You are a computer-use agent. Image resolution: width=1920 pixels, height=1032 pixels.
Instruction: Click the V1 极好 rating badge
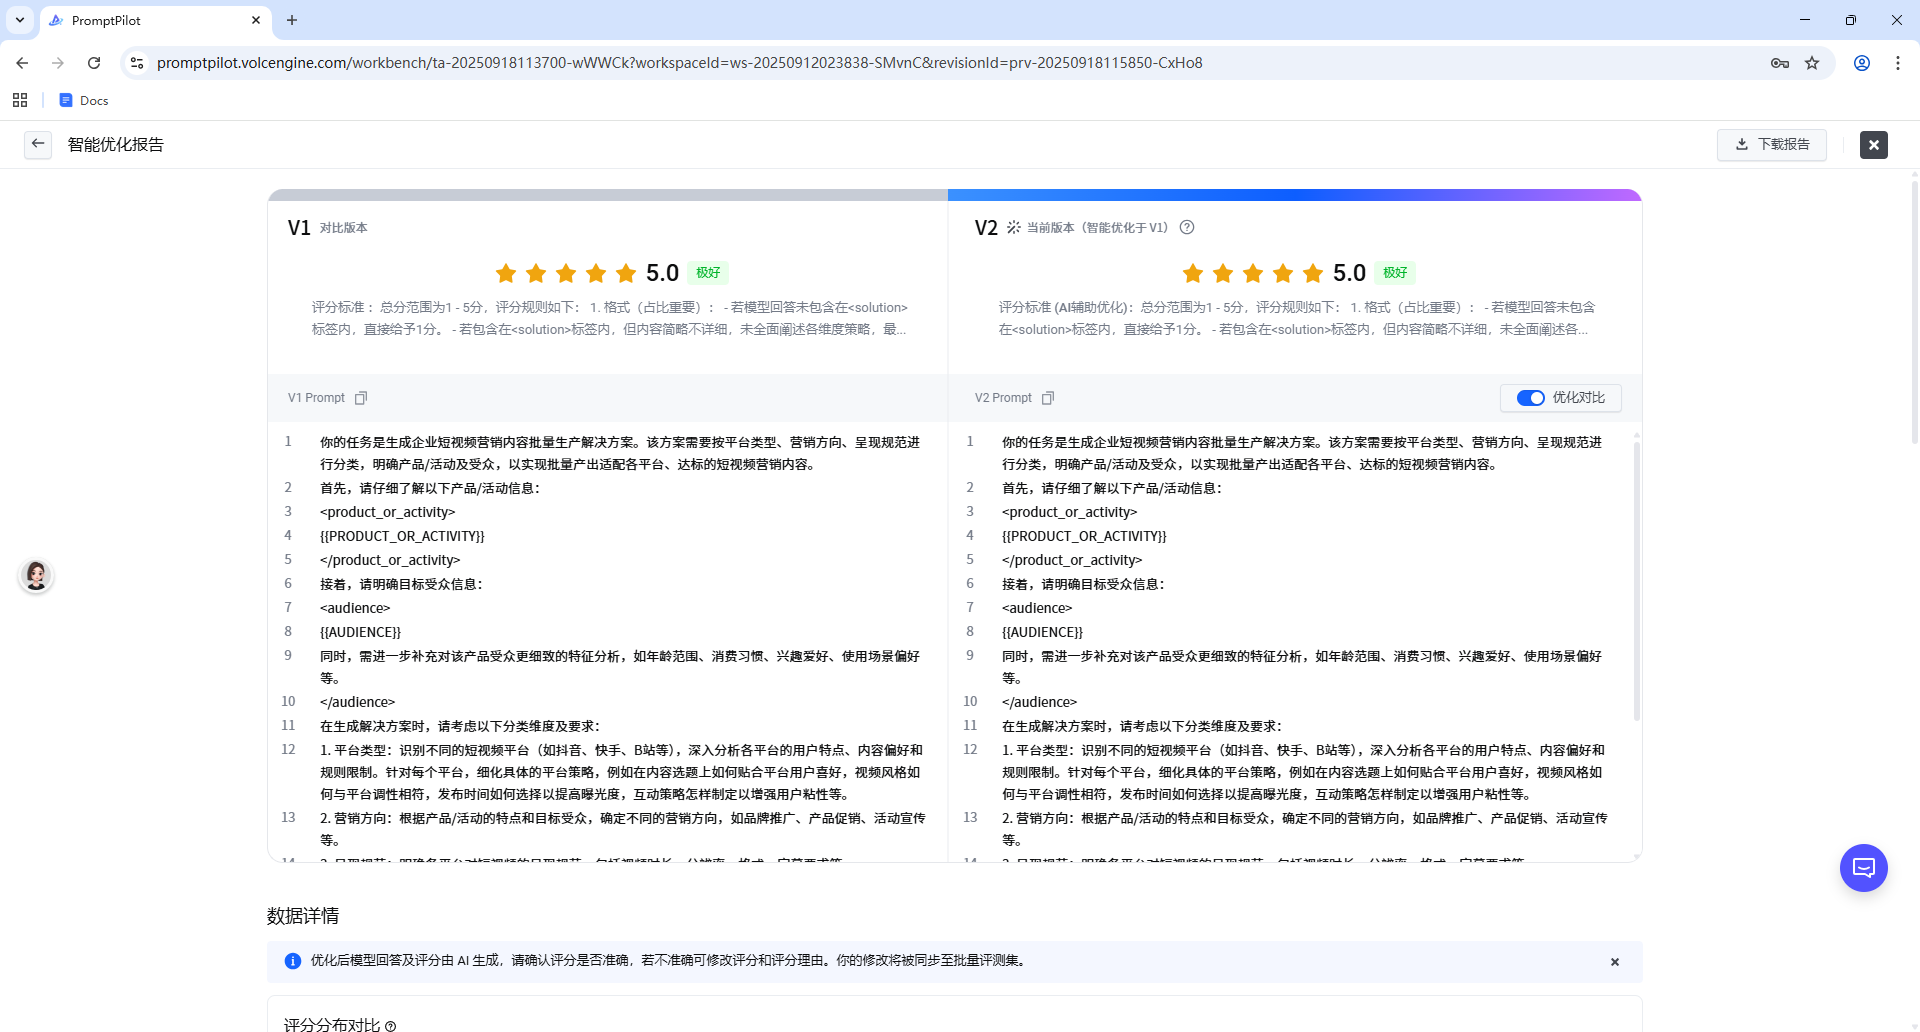(708, 273)
